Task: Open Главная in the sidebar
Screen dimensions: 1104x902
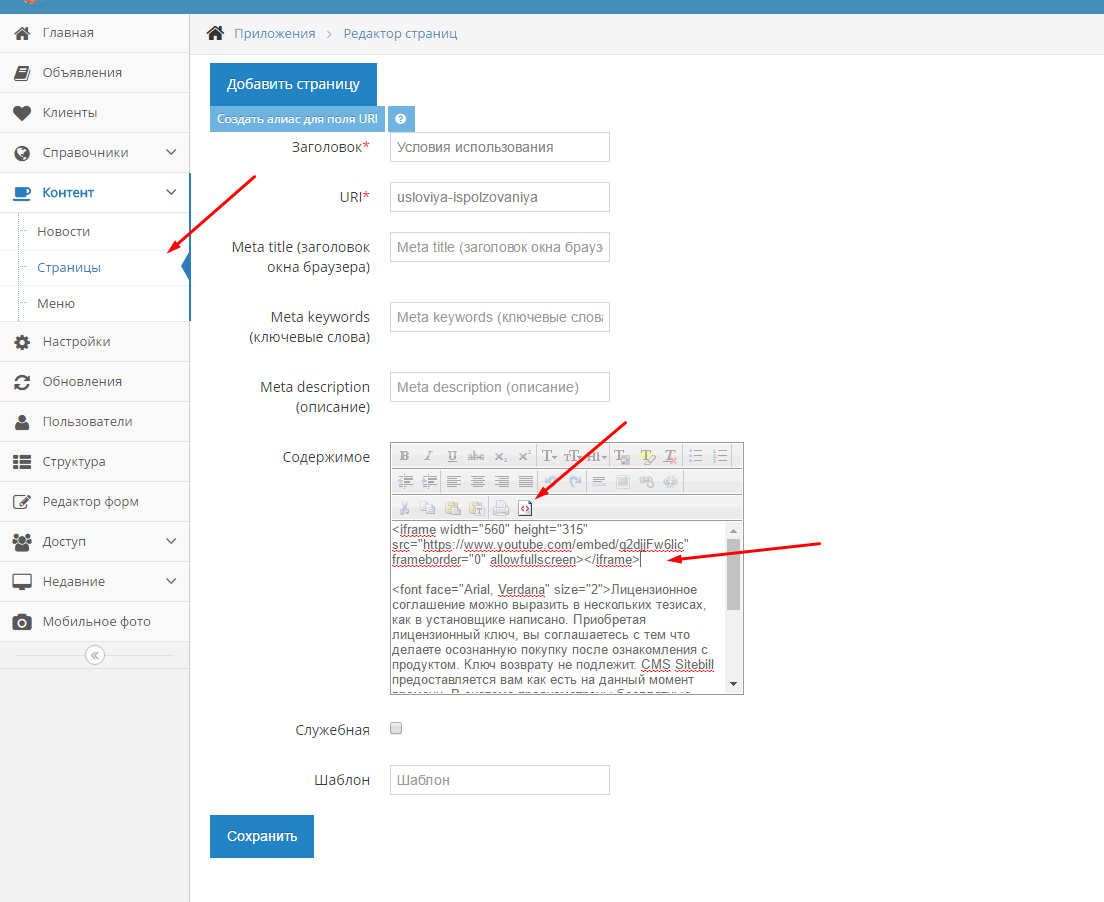Action: (94, 33)
